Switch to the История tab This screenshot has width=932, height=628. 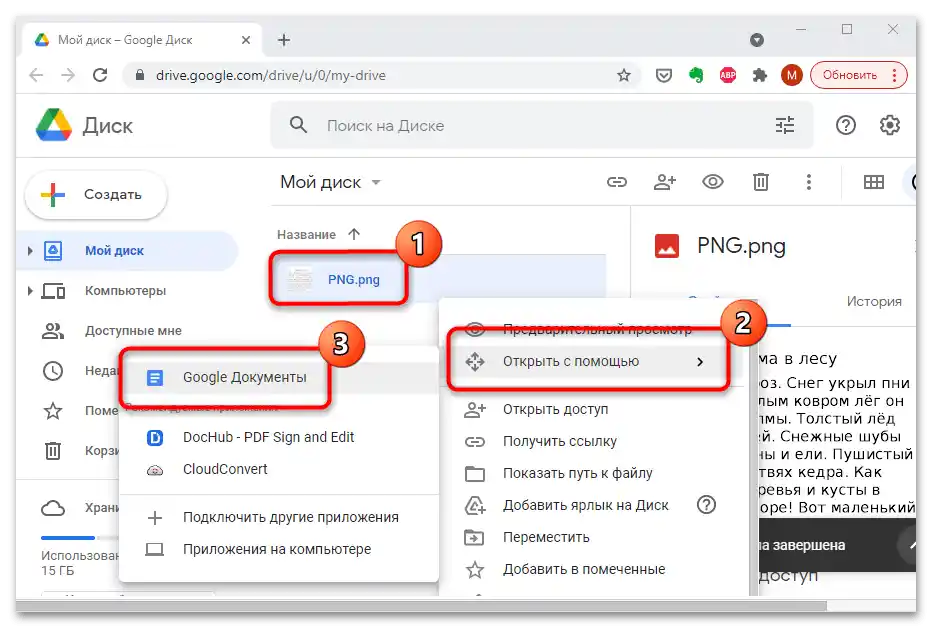[x=874, y=301]
